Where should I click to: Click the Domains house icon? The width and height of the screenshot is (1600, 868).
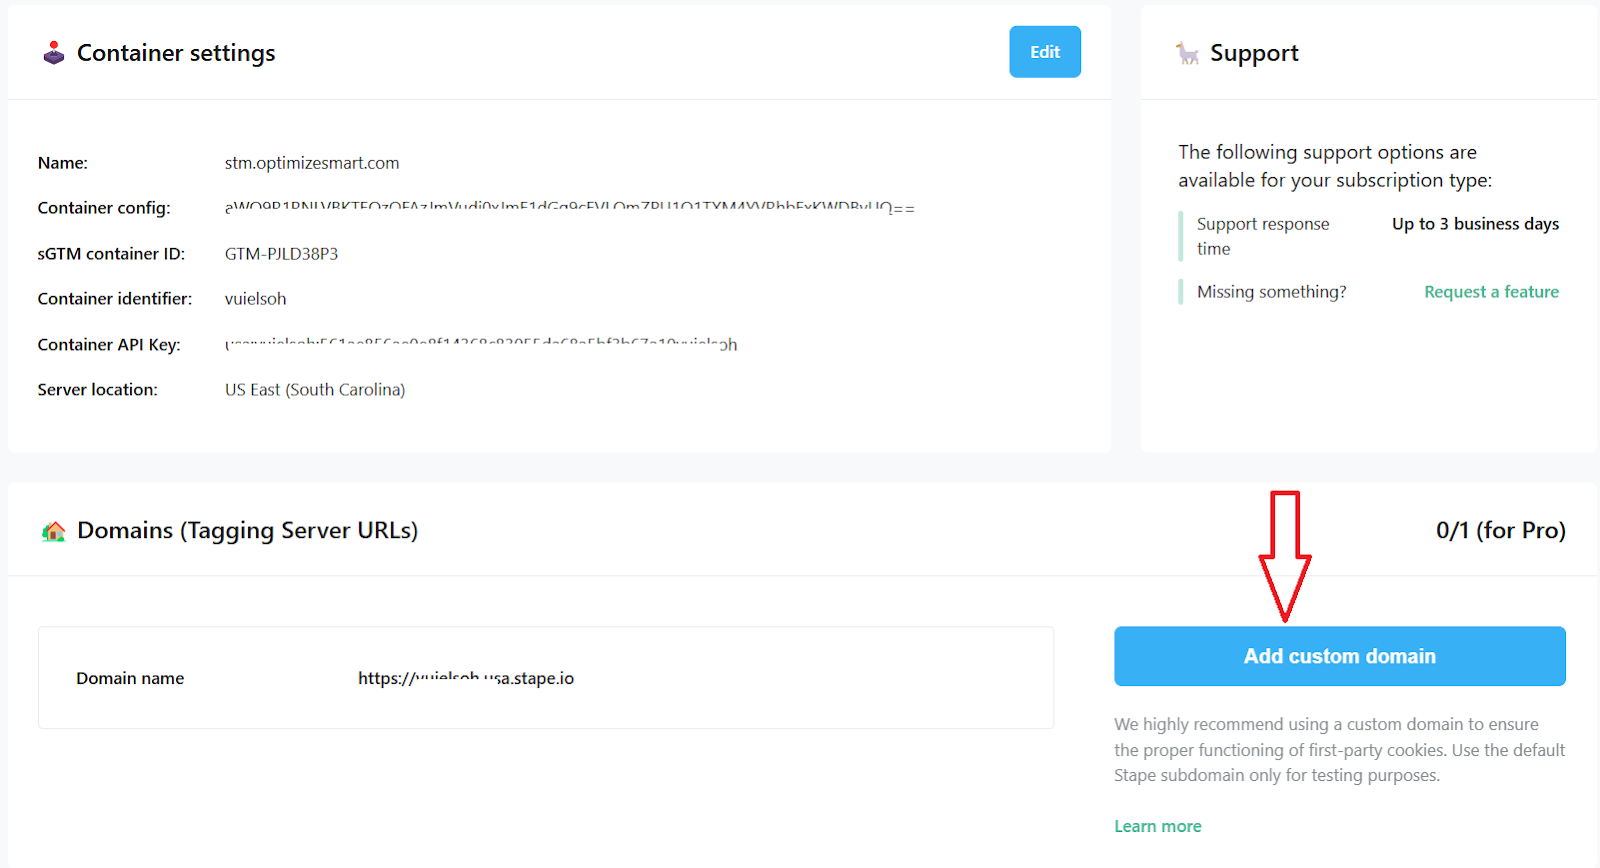(54, 531)
